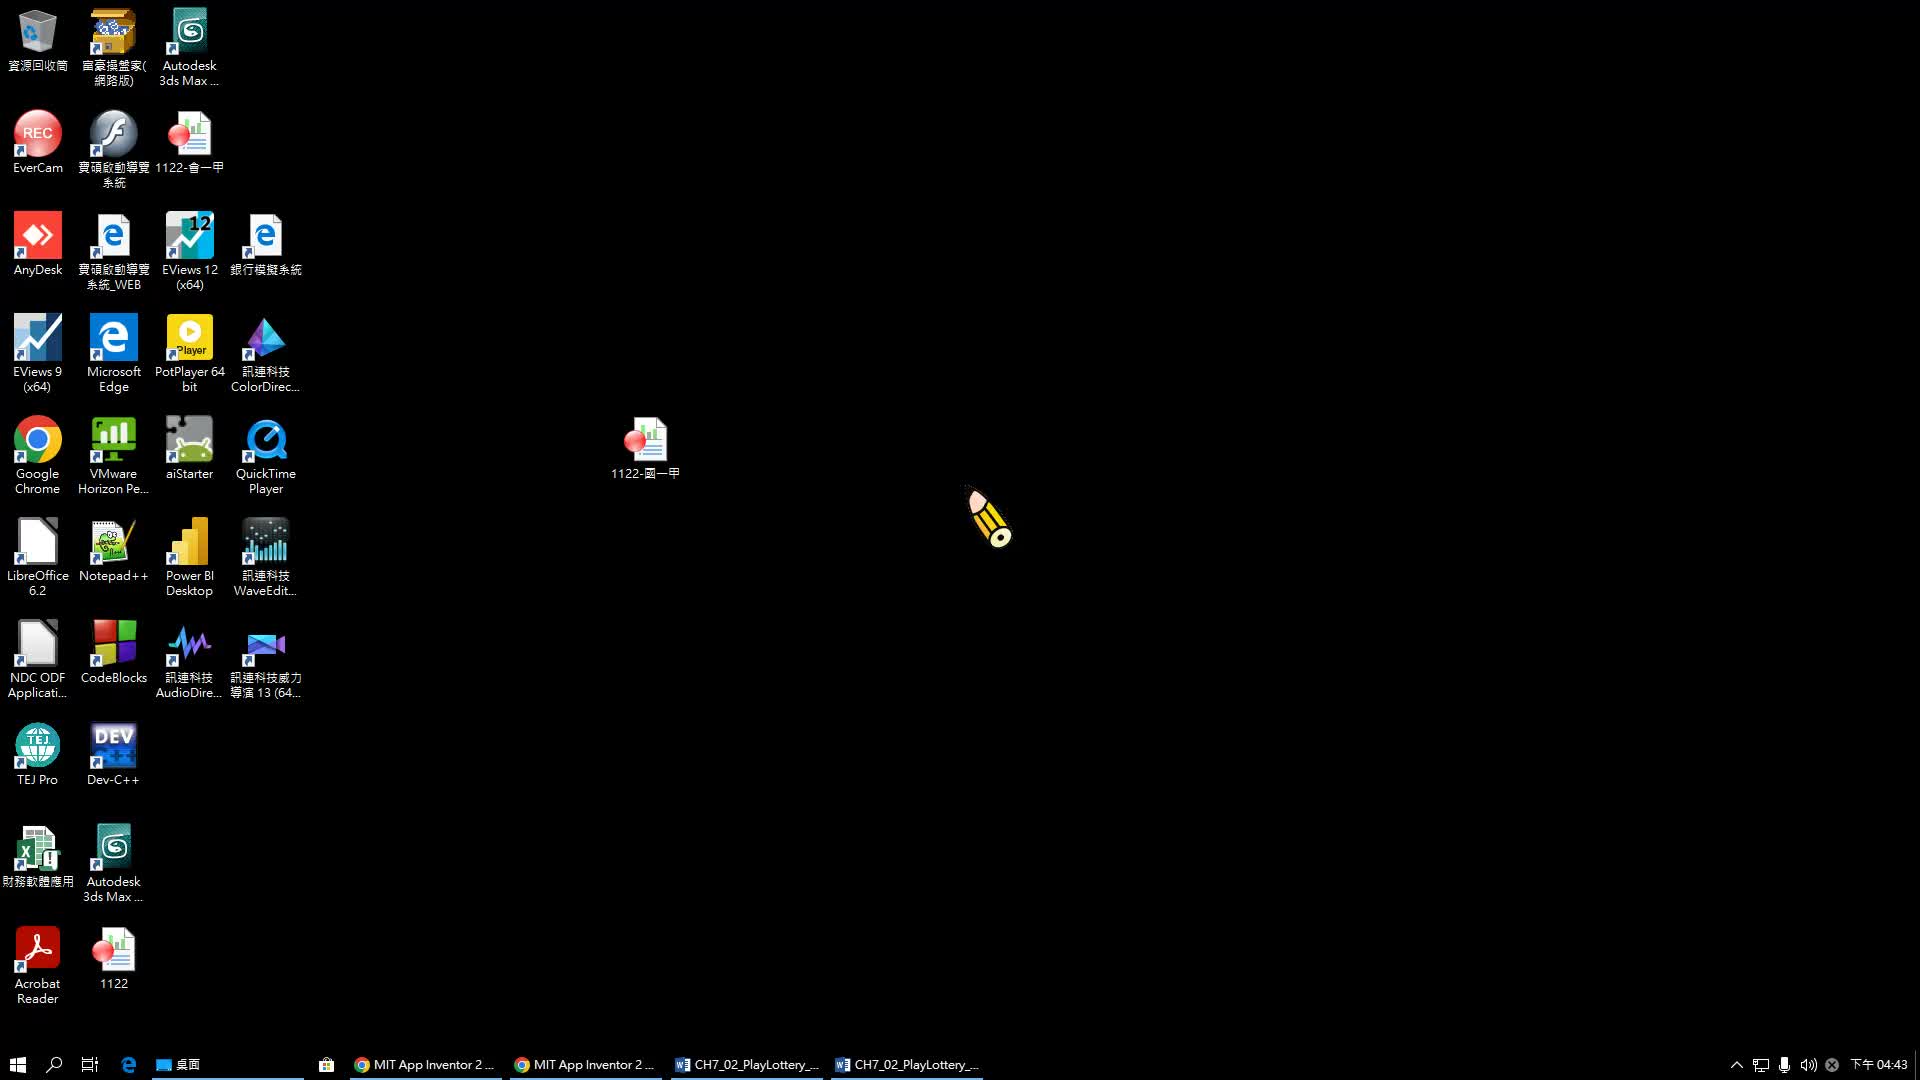
Task: Open PotPlayer 64 bit shortcut
Action: pyautogui.click(x=189, y=353)
